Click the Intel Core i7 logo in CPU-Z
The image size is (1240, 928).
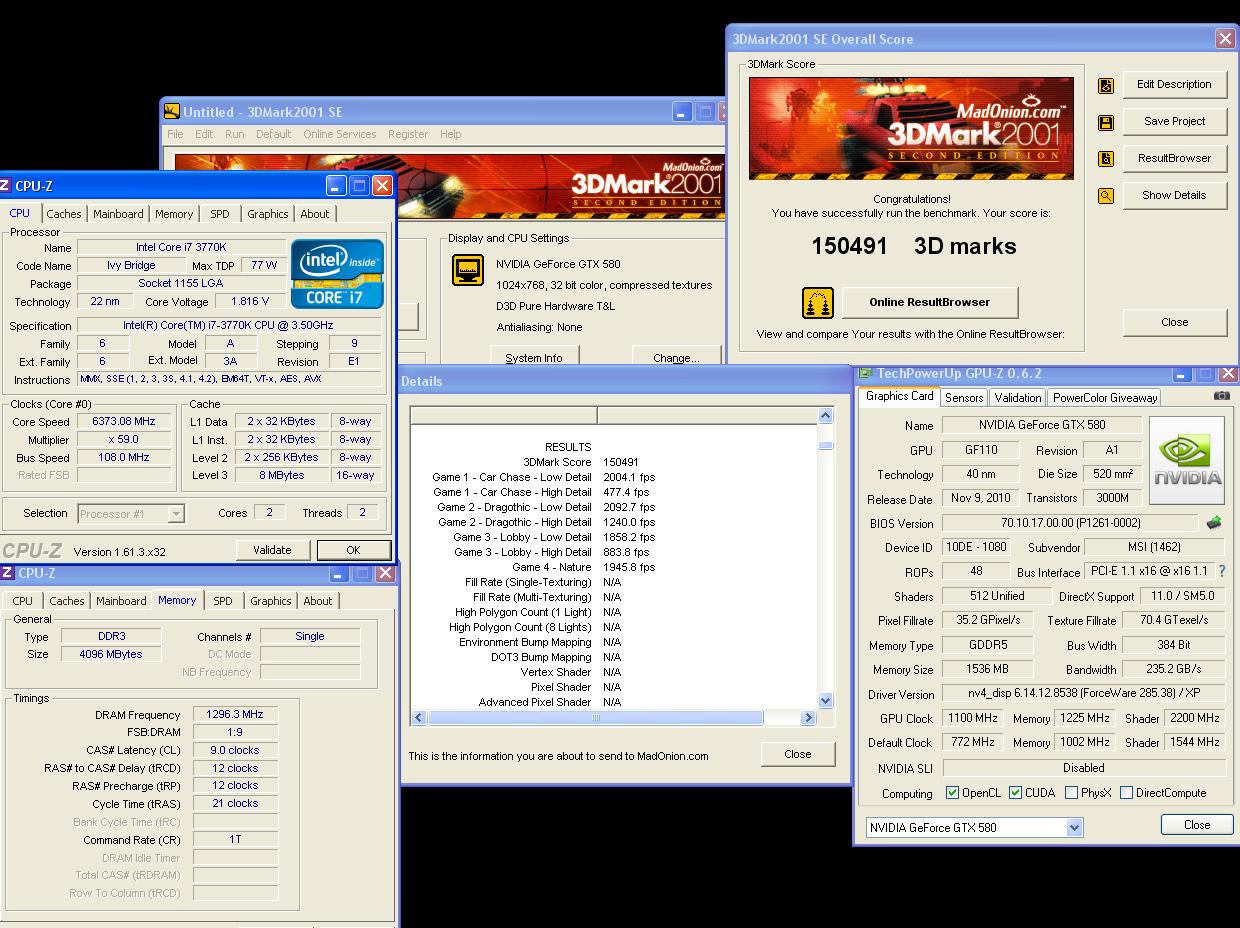tap(337, 273)
